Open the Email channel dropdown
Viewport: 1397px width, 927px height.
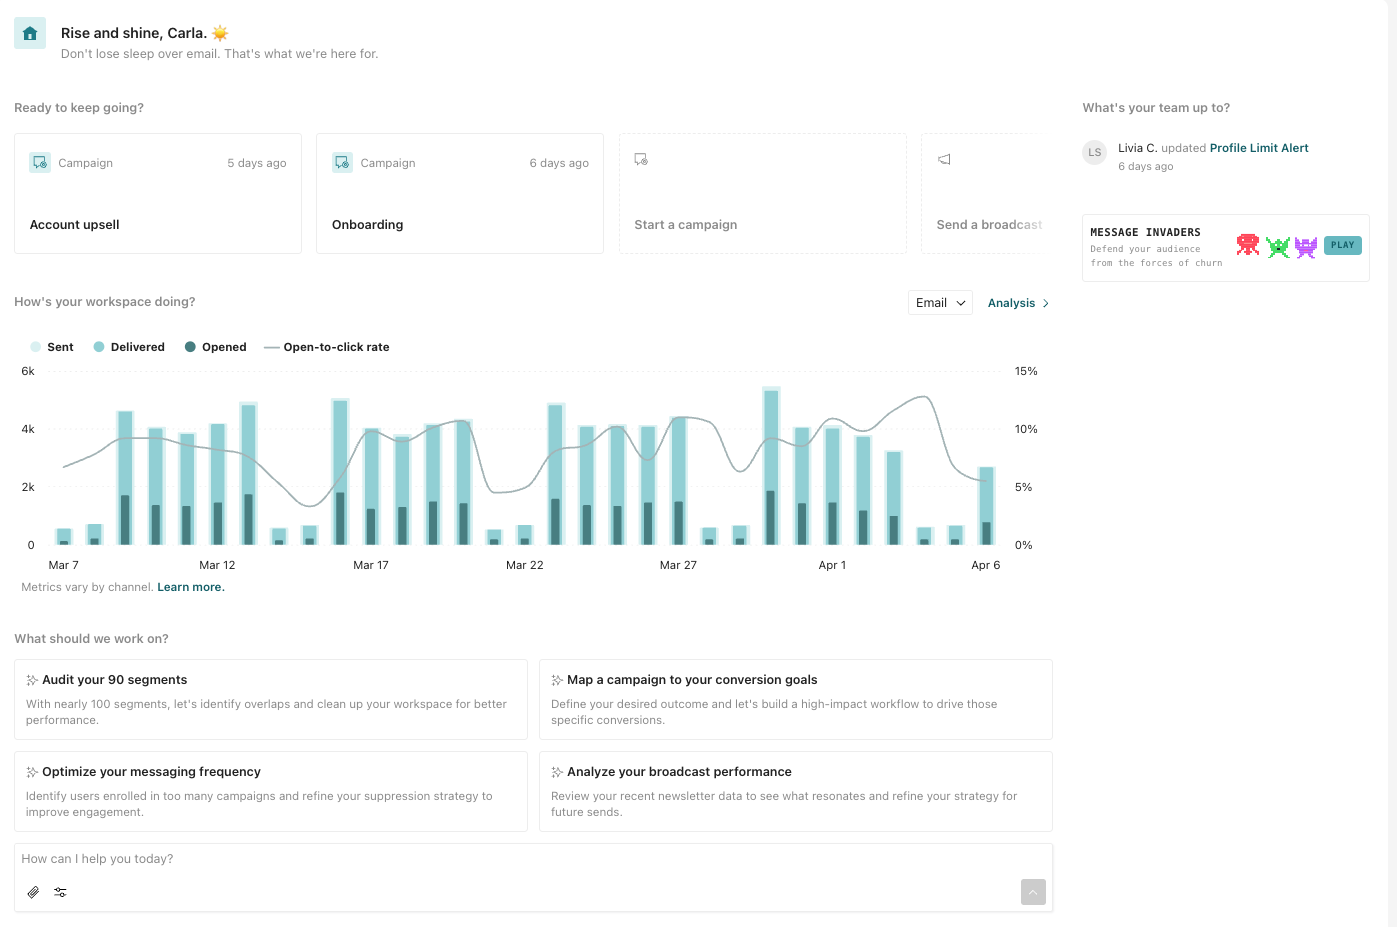click(939, 301)
